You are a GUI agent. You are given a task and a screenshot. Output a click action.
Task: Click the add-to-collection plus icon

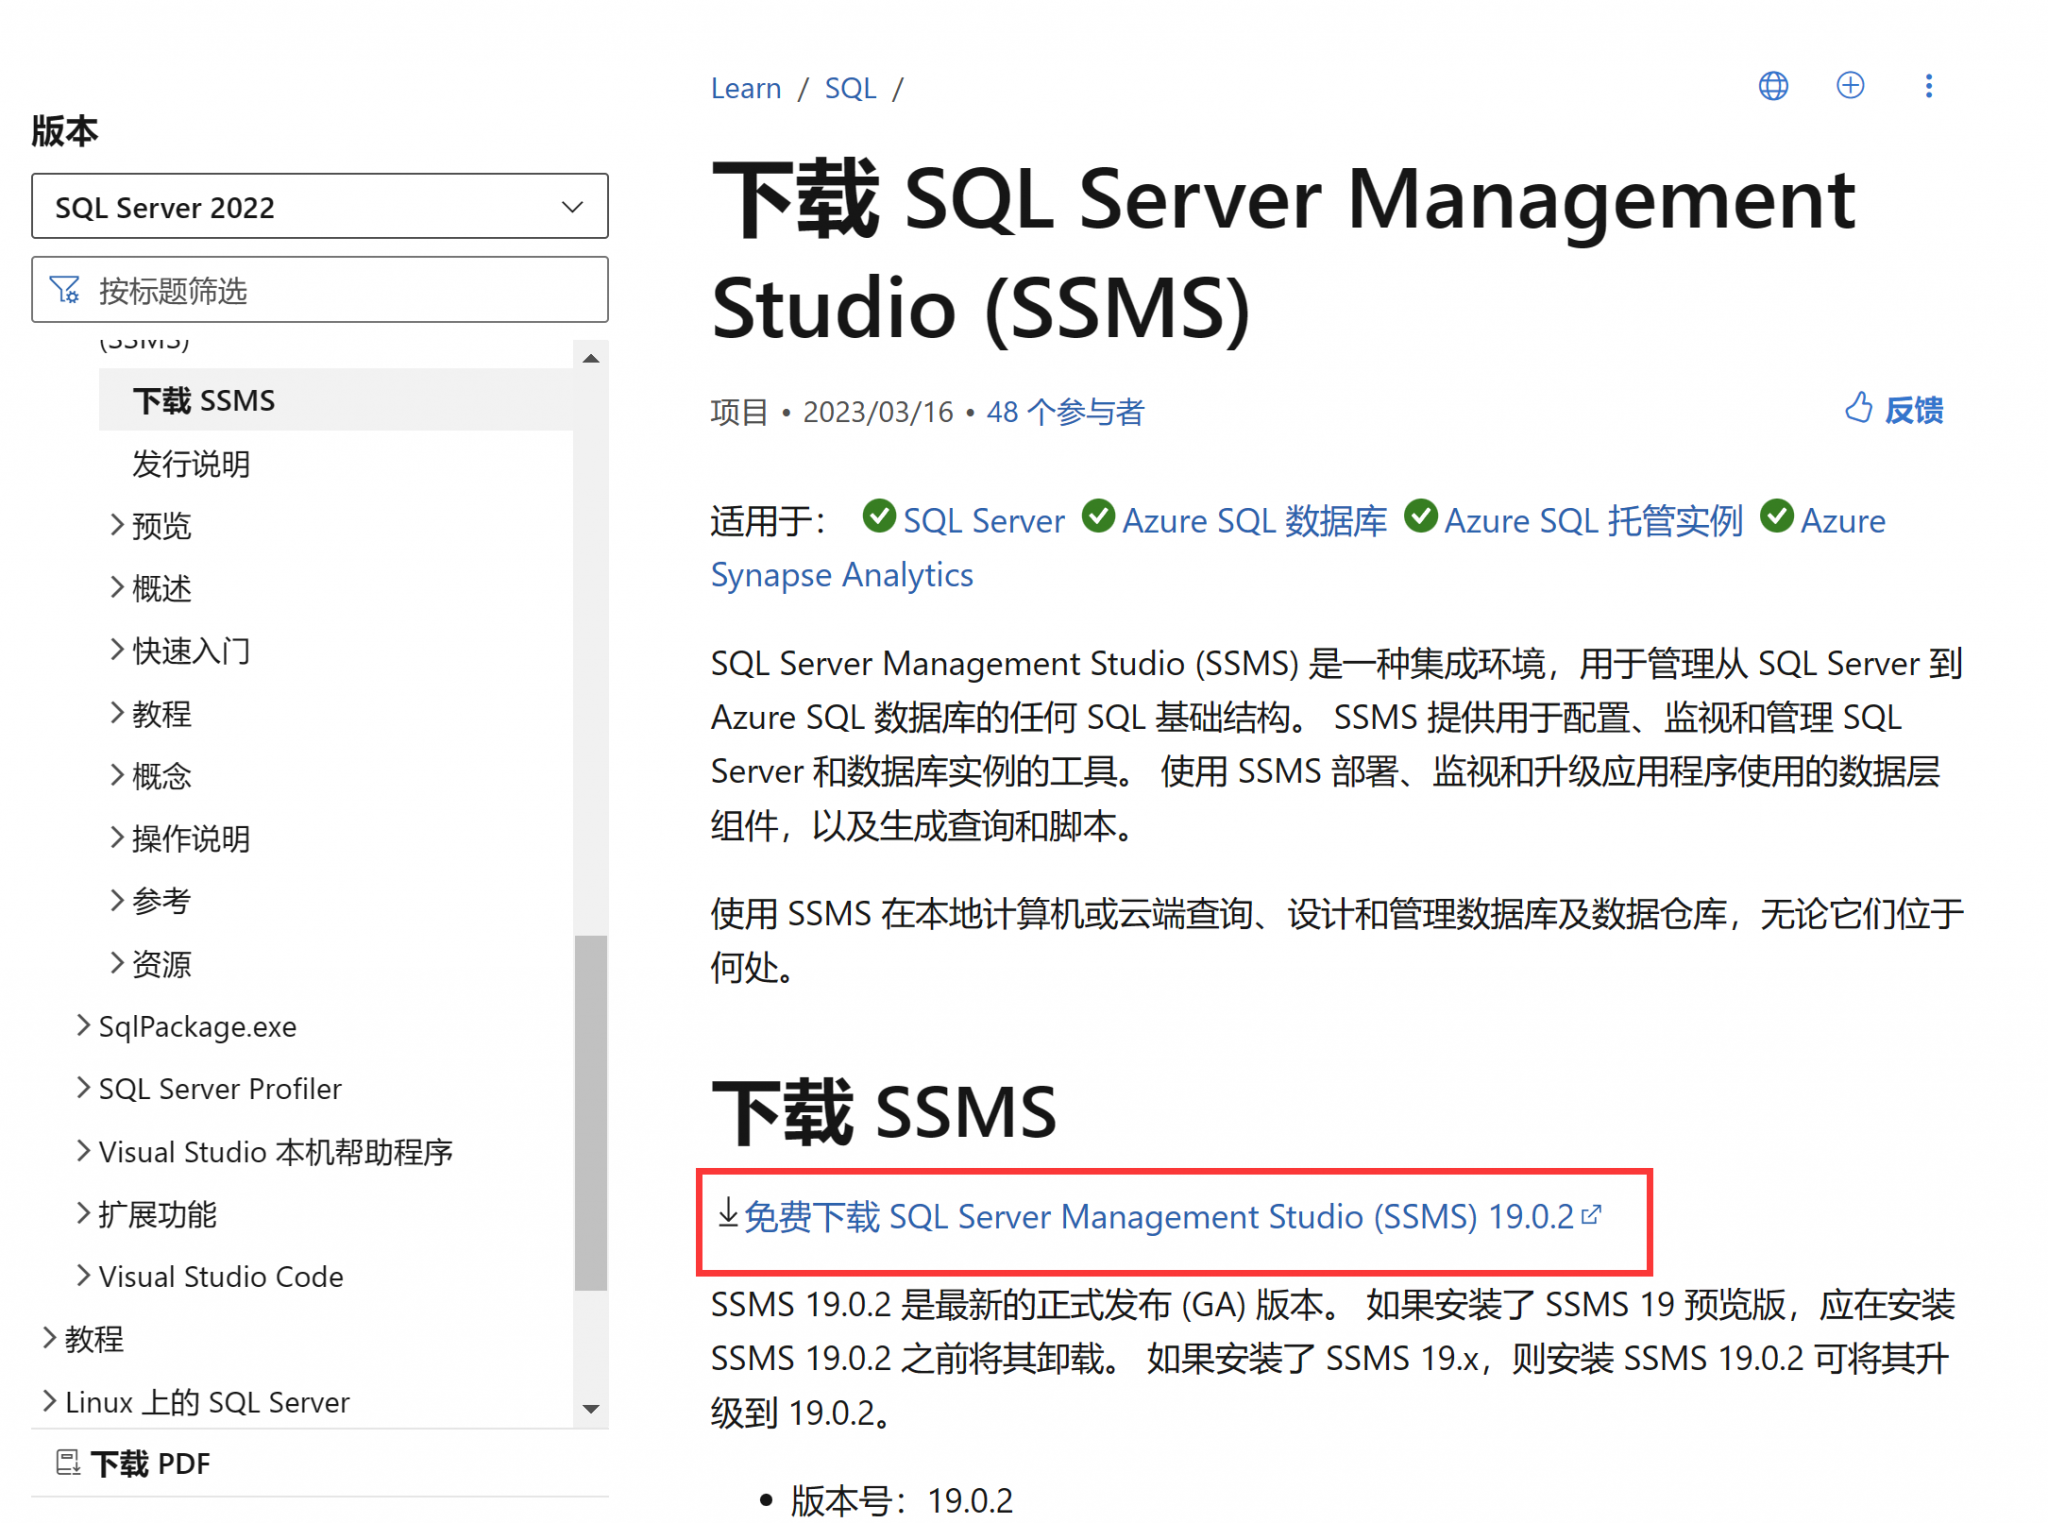(x=1850, y=86)
